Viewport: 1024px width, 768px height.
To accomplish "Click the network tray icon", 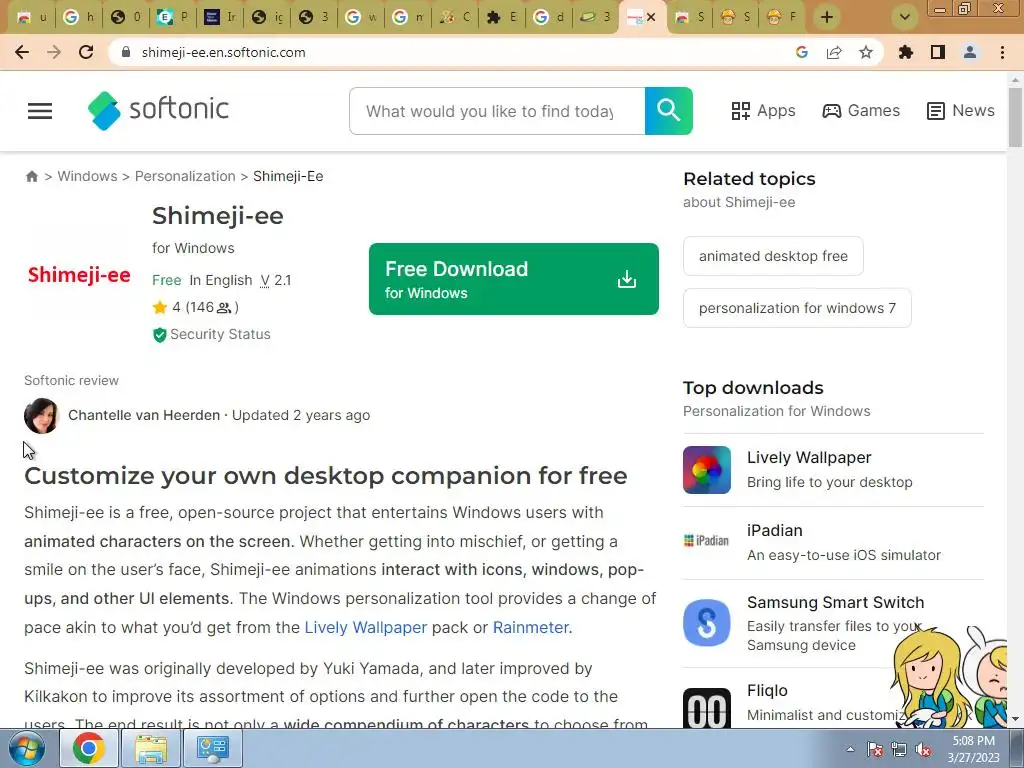I will coord(899,750).
